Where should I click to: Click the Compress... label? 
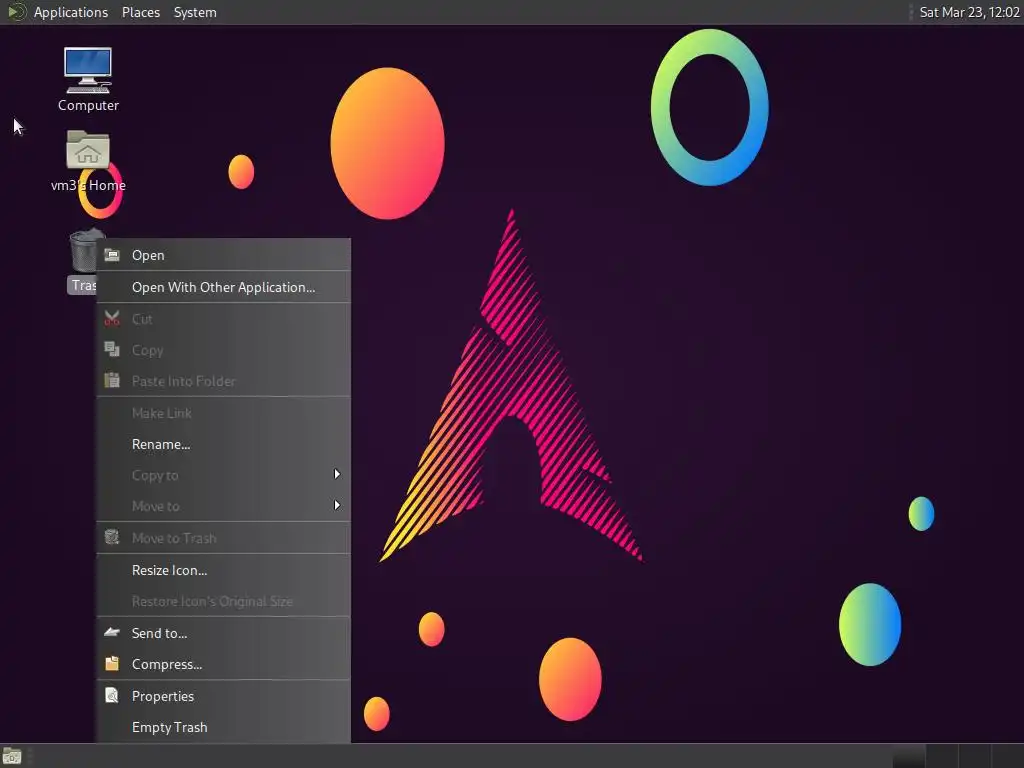coord(167,664)
